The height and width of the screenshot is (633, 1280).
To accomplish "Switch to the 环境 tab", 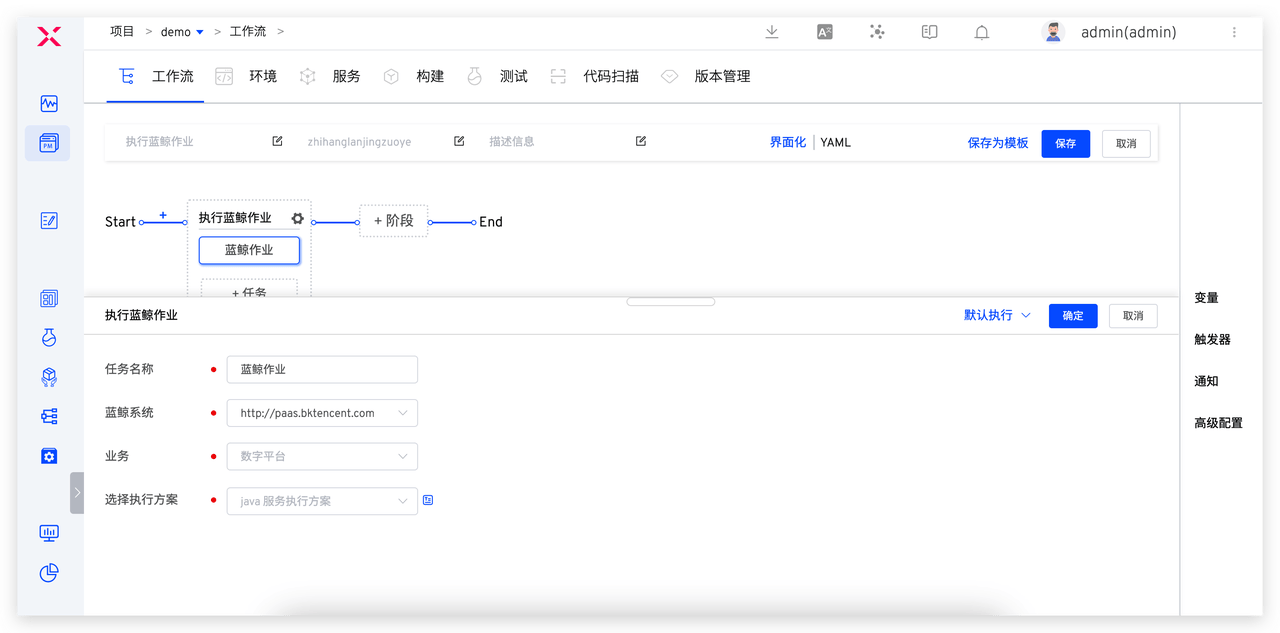I will click(x=246, y=76).
